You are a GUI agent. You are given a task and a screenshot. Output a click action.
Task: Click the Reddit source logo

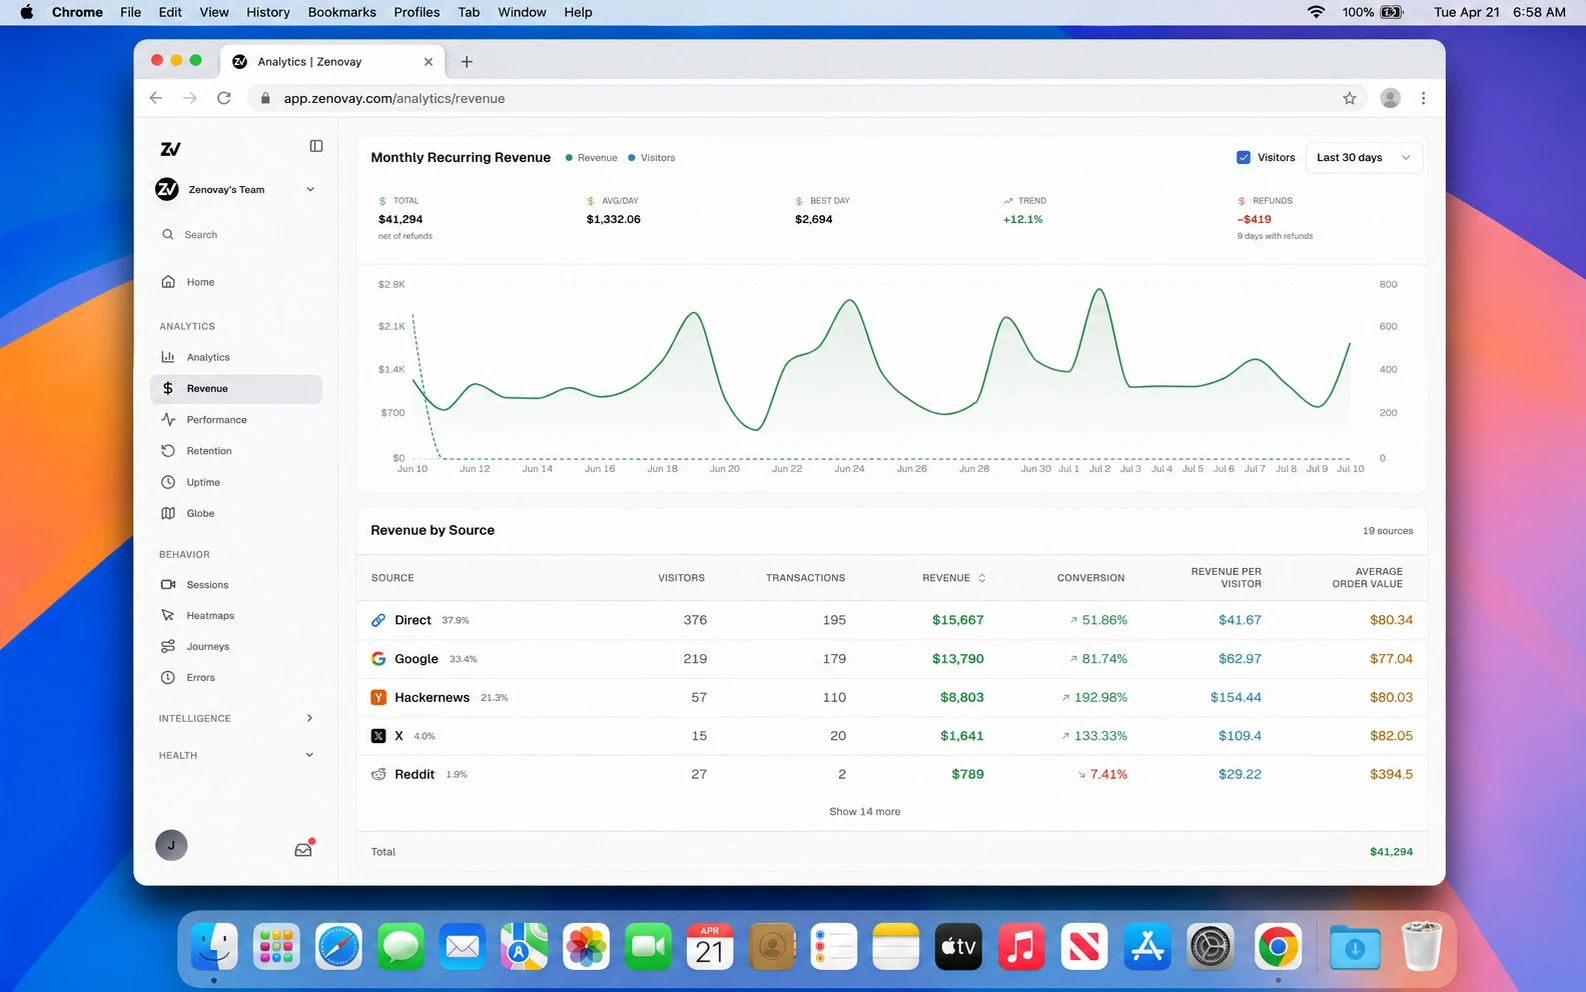tap(378, 774)
